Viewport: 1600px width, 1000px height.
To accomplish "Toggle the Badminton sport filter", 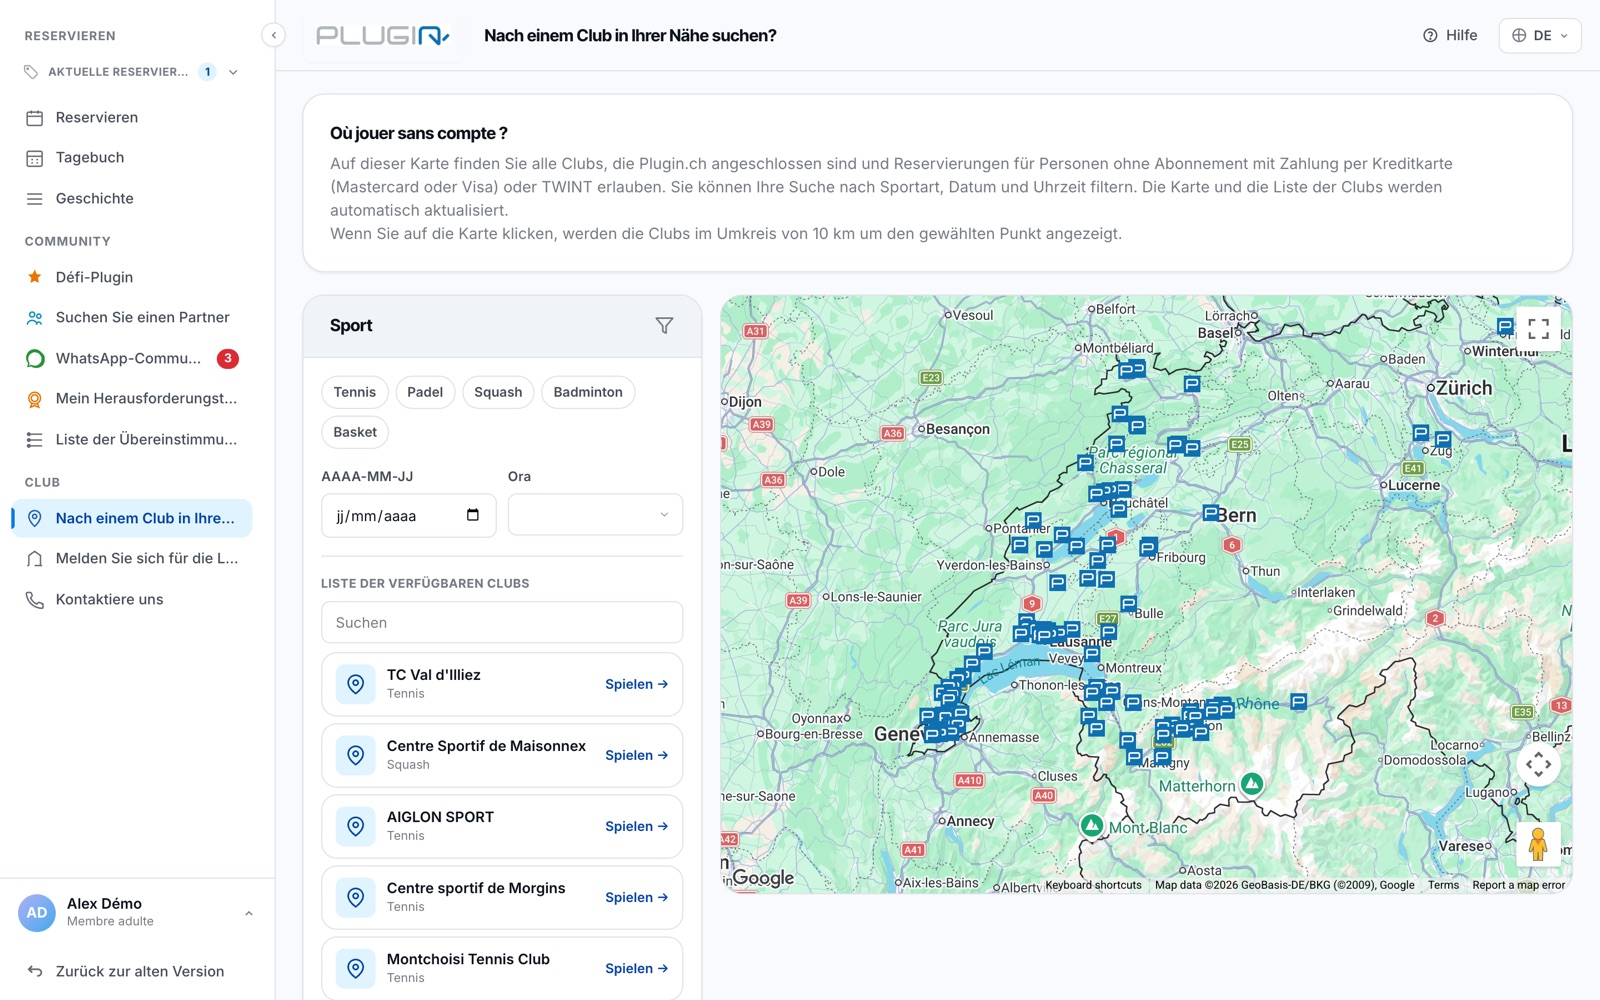I will tap(588, 392).
